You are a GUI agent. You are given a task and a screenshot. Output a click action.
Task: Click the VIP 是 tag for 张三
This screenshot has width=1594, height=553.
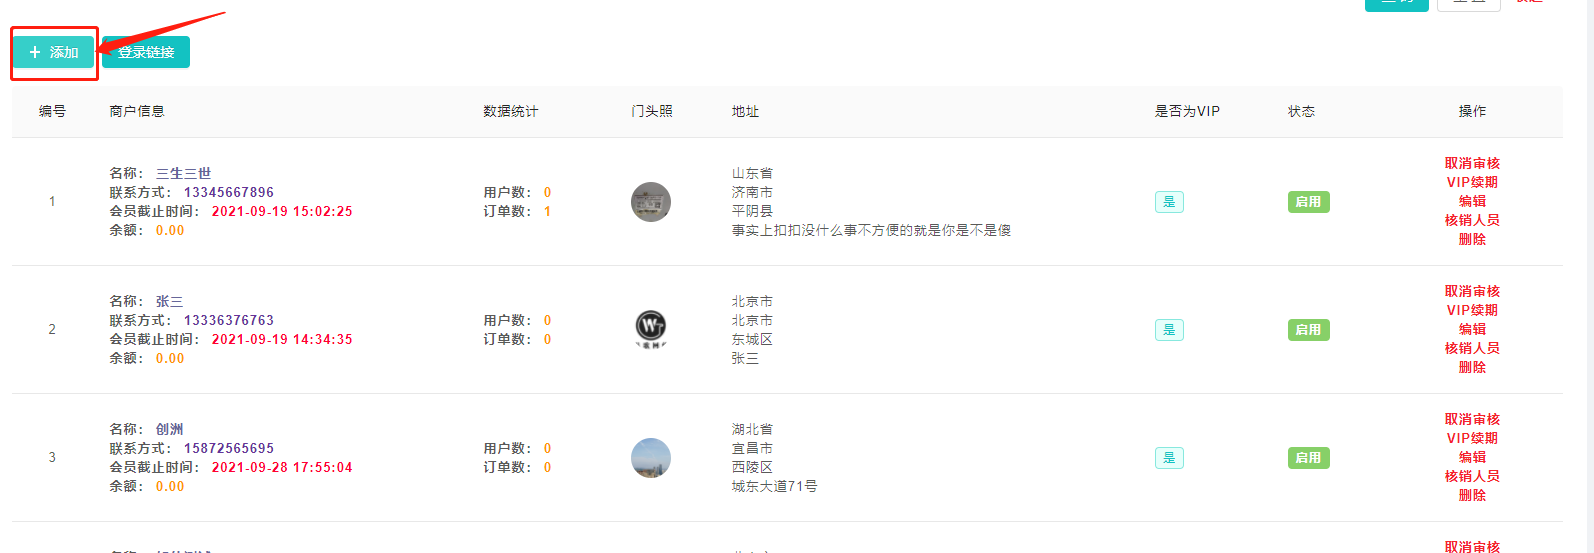[x=1169, y=330]
